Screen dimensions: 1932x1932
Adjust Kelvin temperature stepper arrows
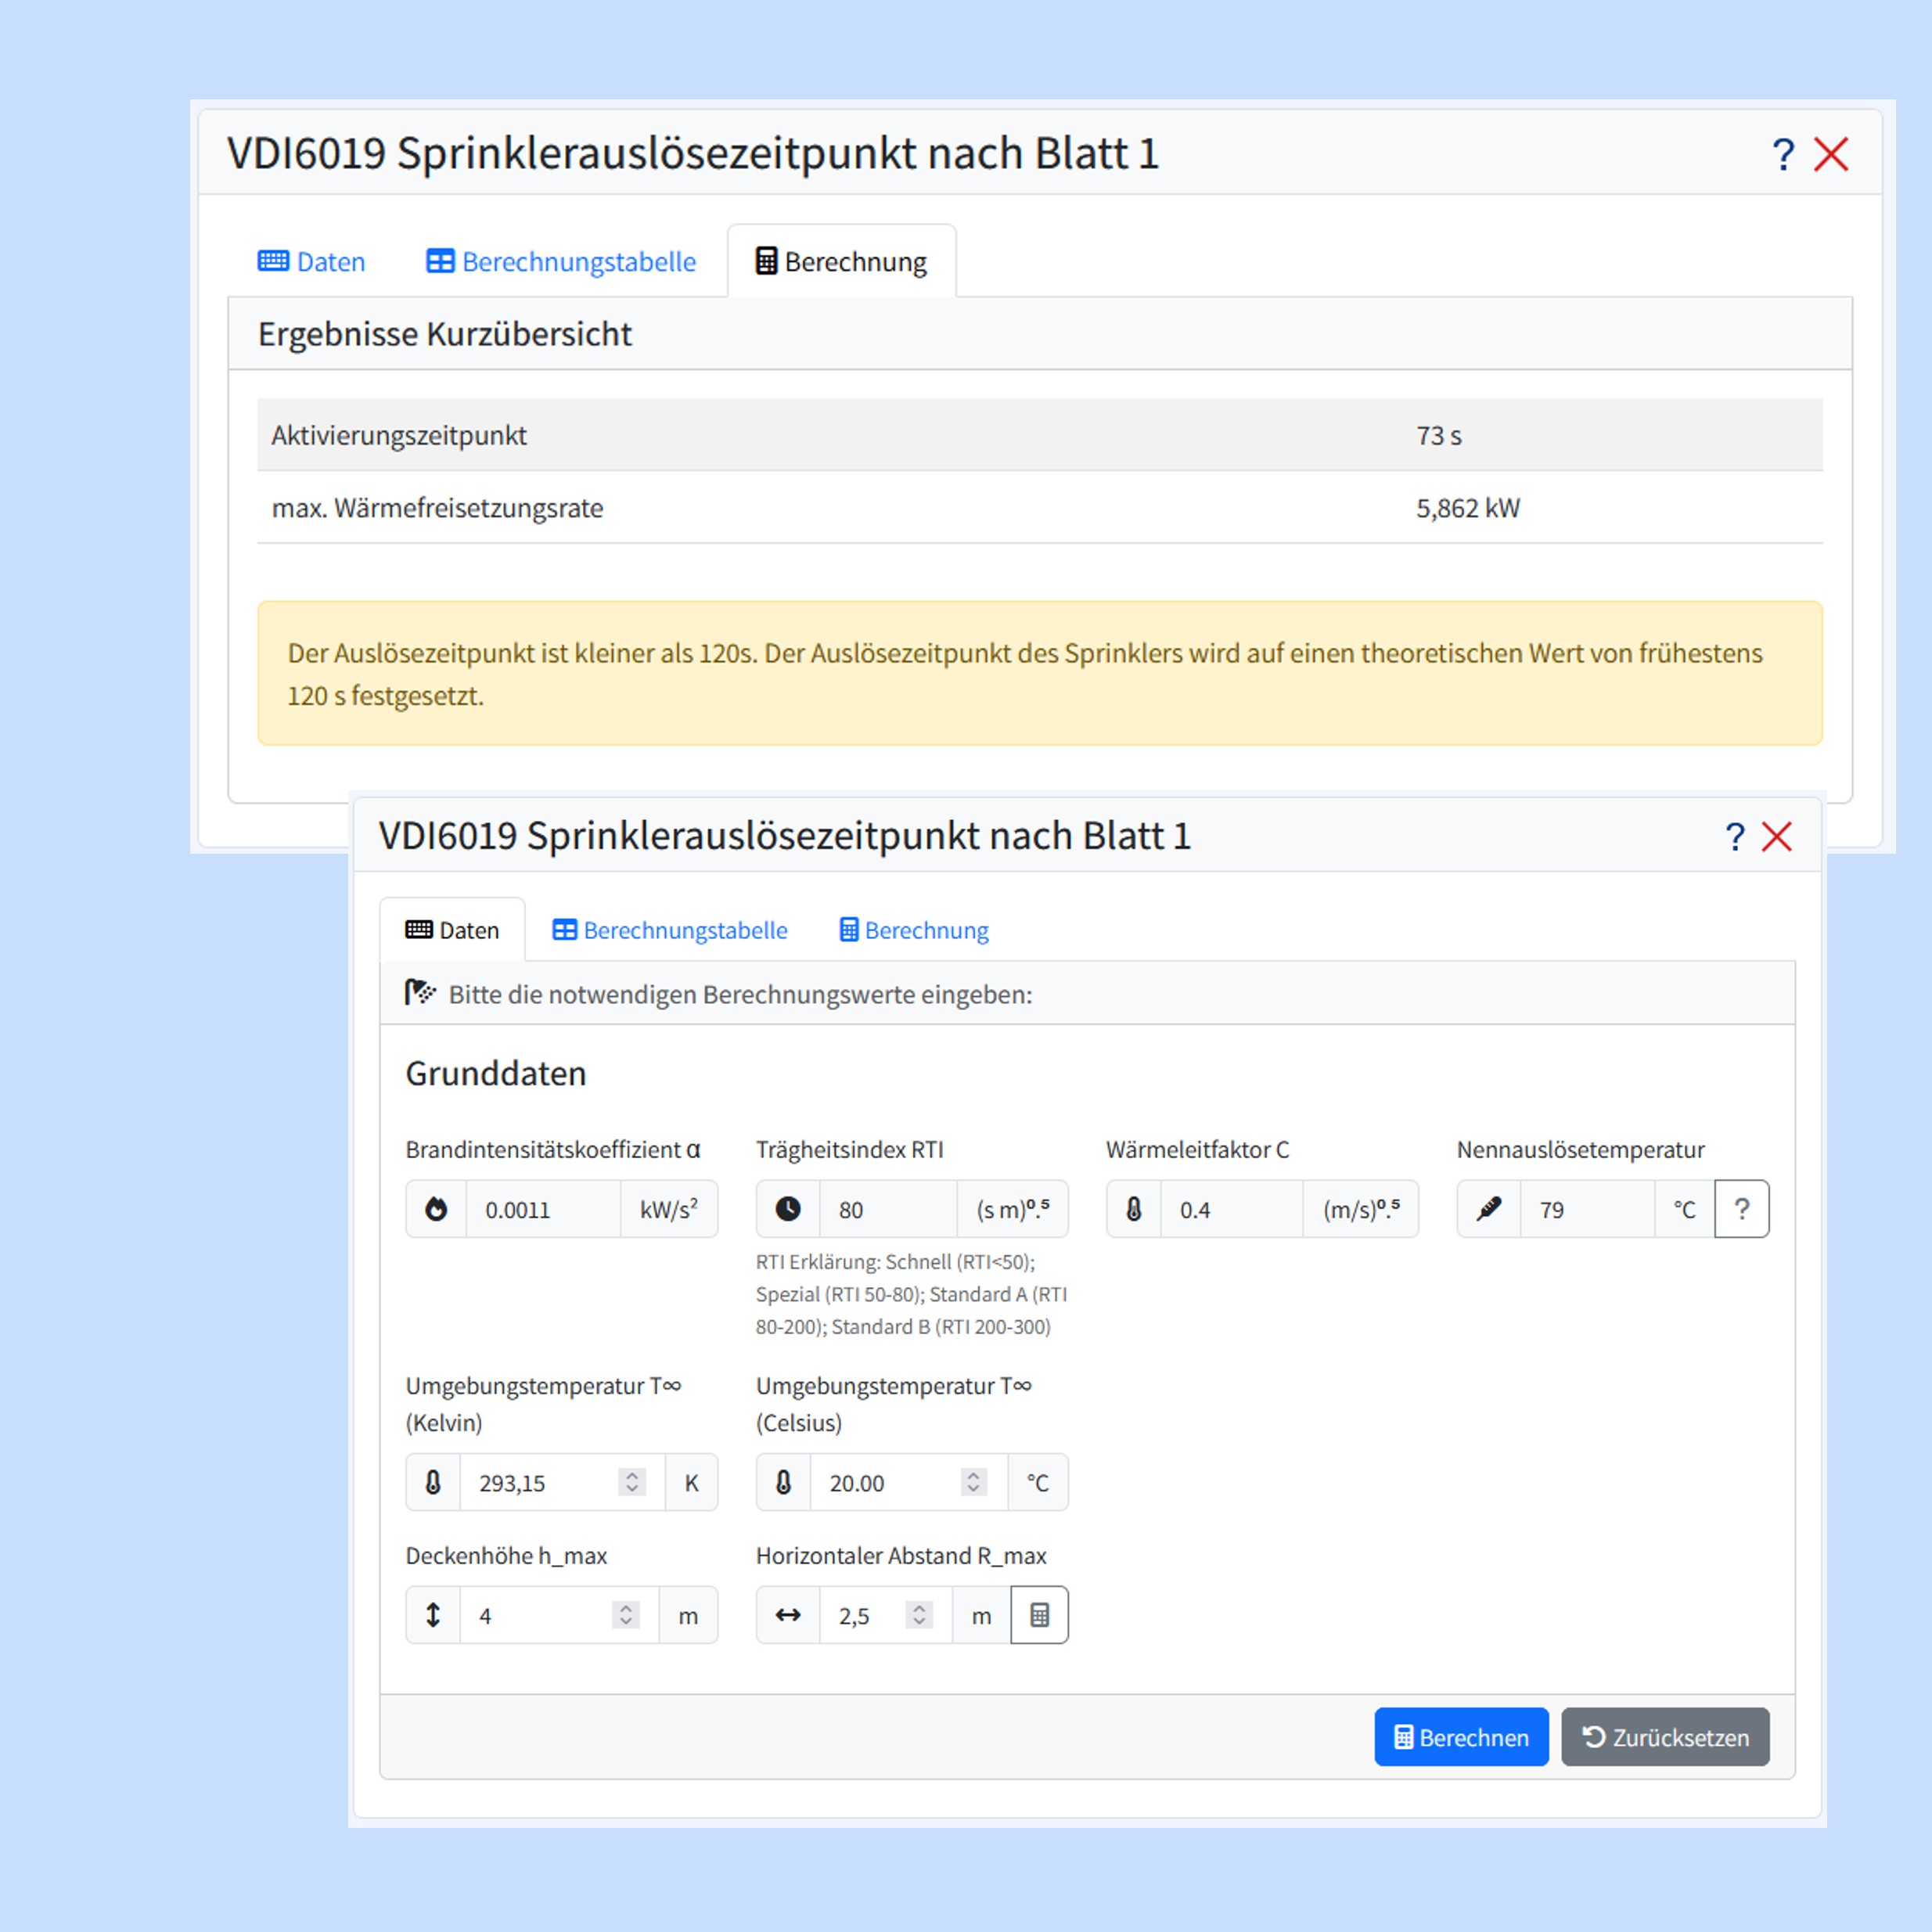(631, 1482)
